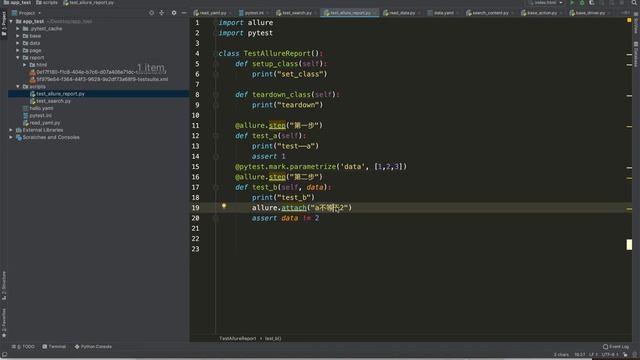Screen dimensions: 640x360
Task: Toggle the Project tool window side tab
Action: click(x=4, y=24)
